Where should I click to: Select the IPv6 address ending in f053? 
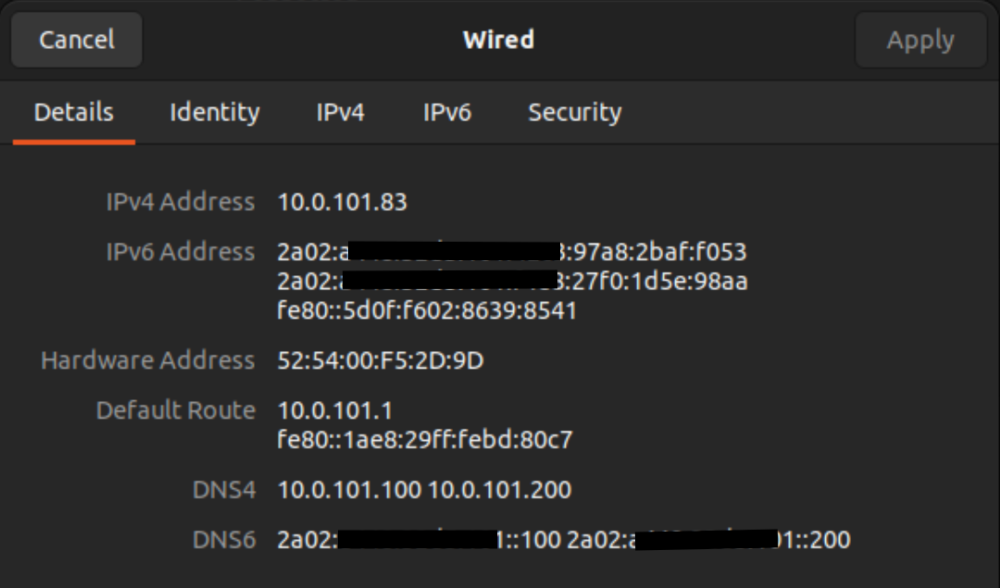pos(512,252)
